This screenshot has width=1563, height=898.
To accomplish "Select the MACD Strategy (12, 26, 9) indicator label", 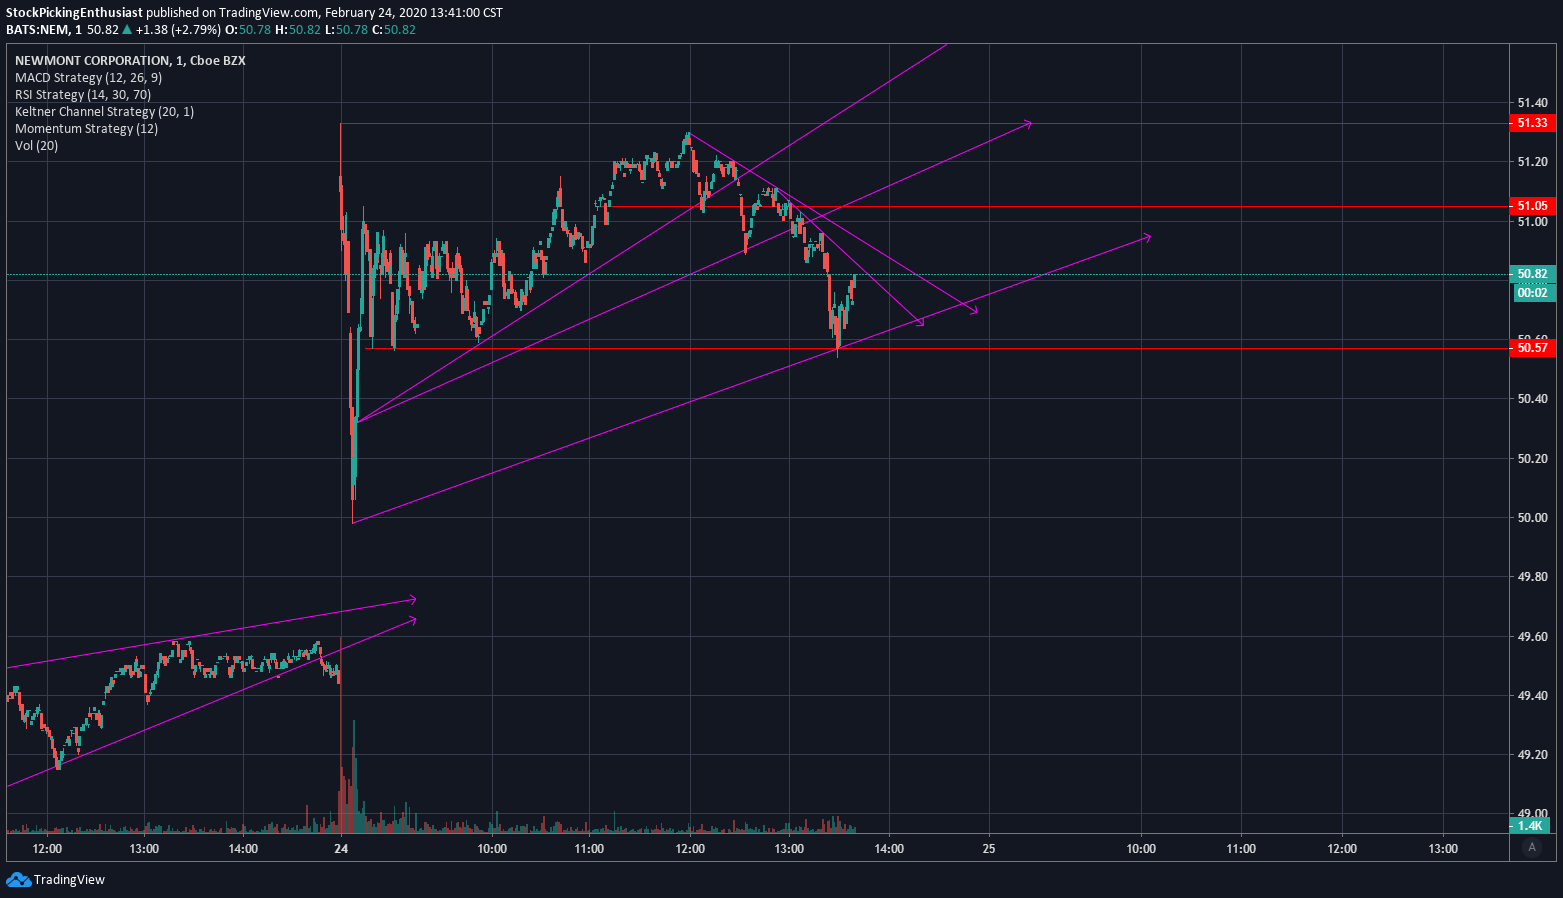I will [88, 77].
